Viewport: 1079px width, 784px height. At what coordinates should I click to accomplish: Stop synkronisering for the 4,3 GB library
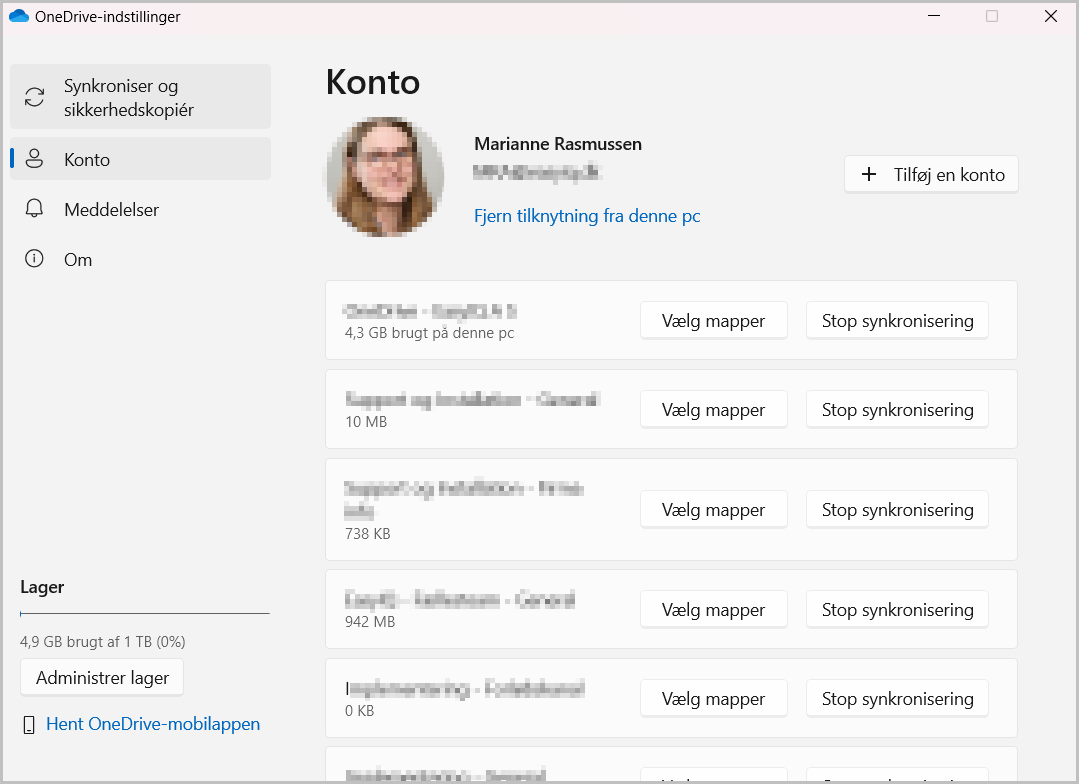tap(897, 321)
